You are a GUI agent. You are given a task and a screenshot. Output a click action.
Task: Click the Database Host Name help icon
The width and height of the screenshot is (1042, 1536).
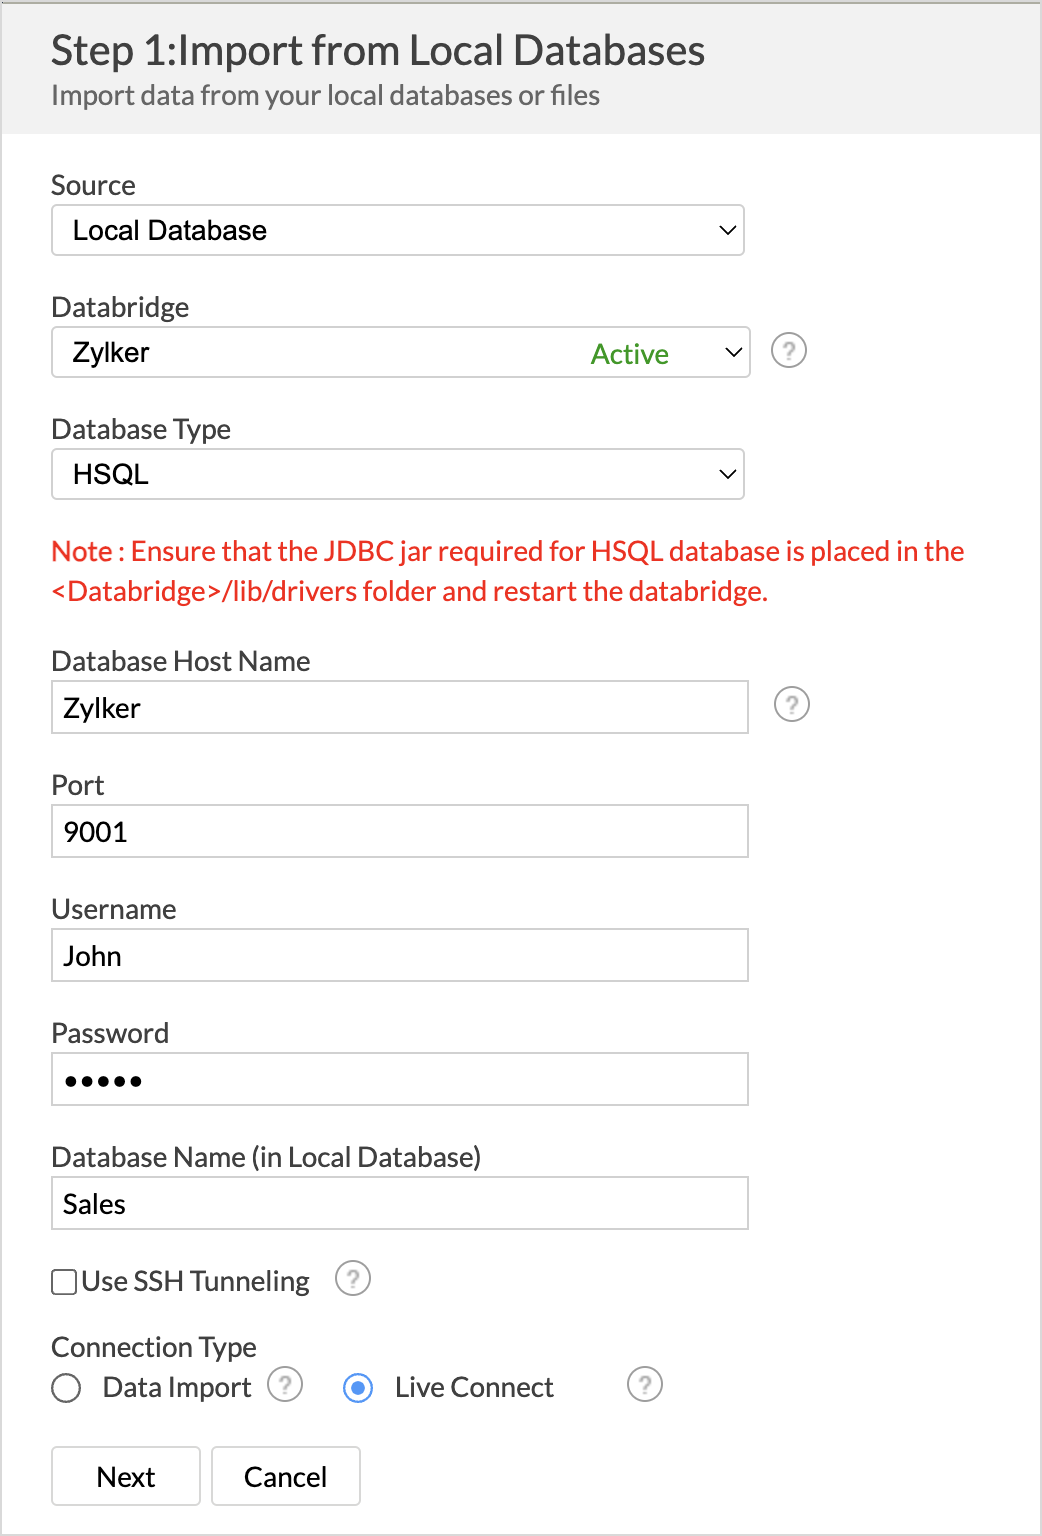point(792,705)
